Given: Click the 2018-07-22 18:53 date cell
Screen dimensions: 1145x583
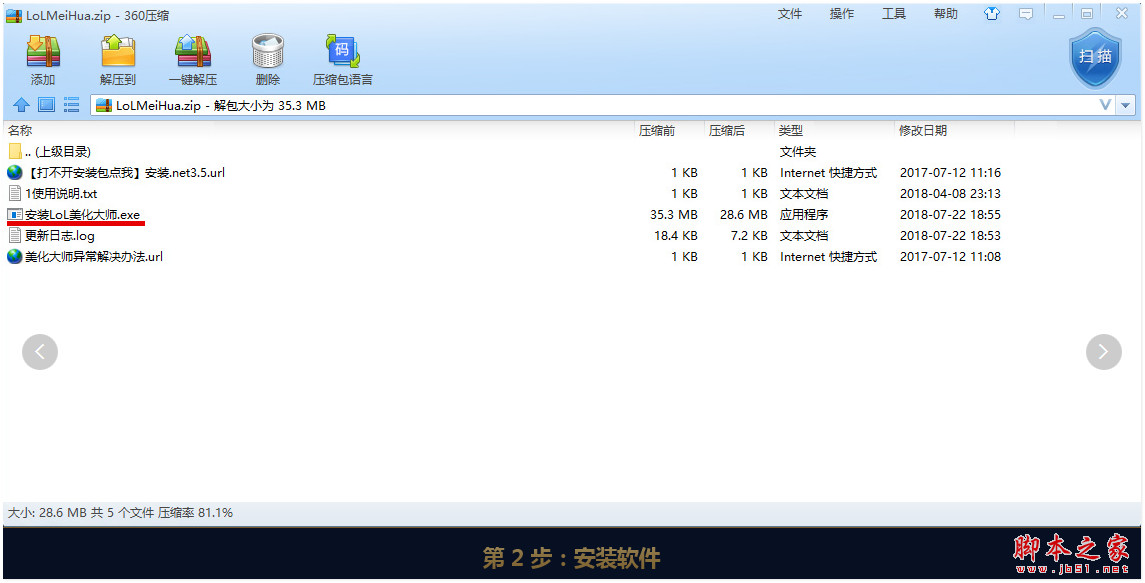Looking at the screenshot, I should [x=950, y=236].
